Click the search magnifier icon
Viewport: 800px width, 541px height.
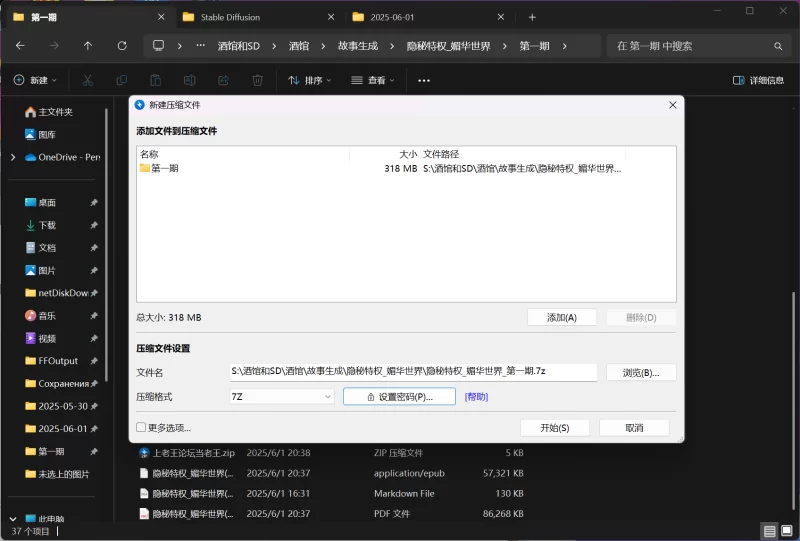pyautogui.click(x=778, y=46)
